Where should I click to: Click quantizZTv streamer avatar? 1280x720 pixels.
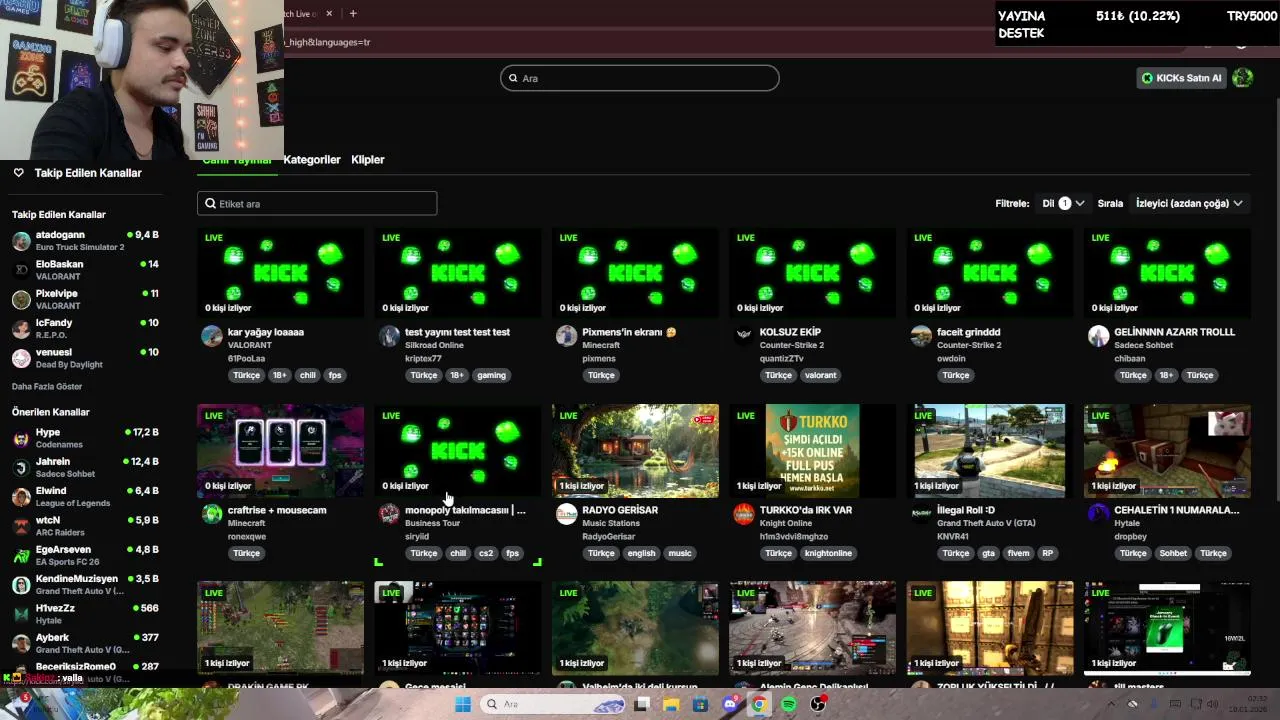click(744, 336)
